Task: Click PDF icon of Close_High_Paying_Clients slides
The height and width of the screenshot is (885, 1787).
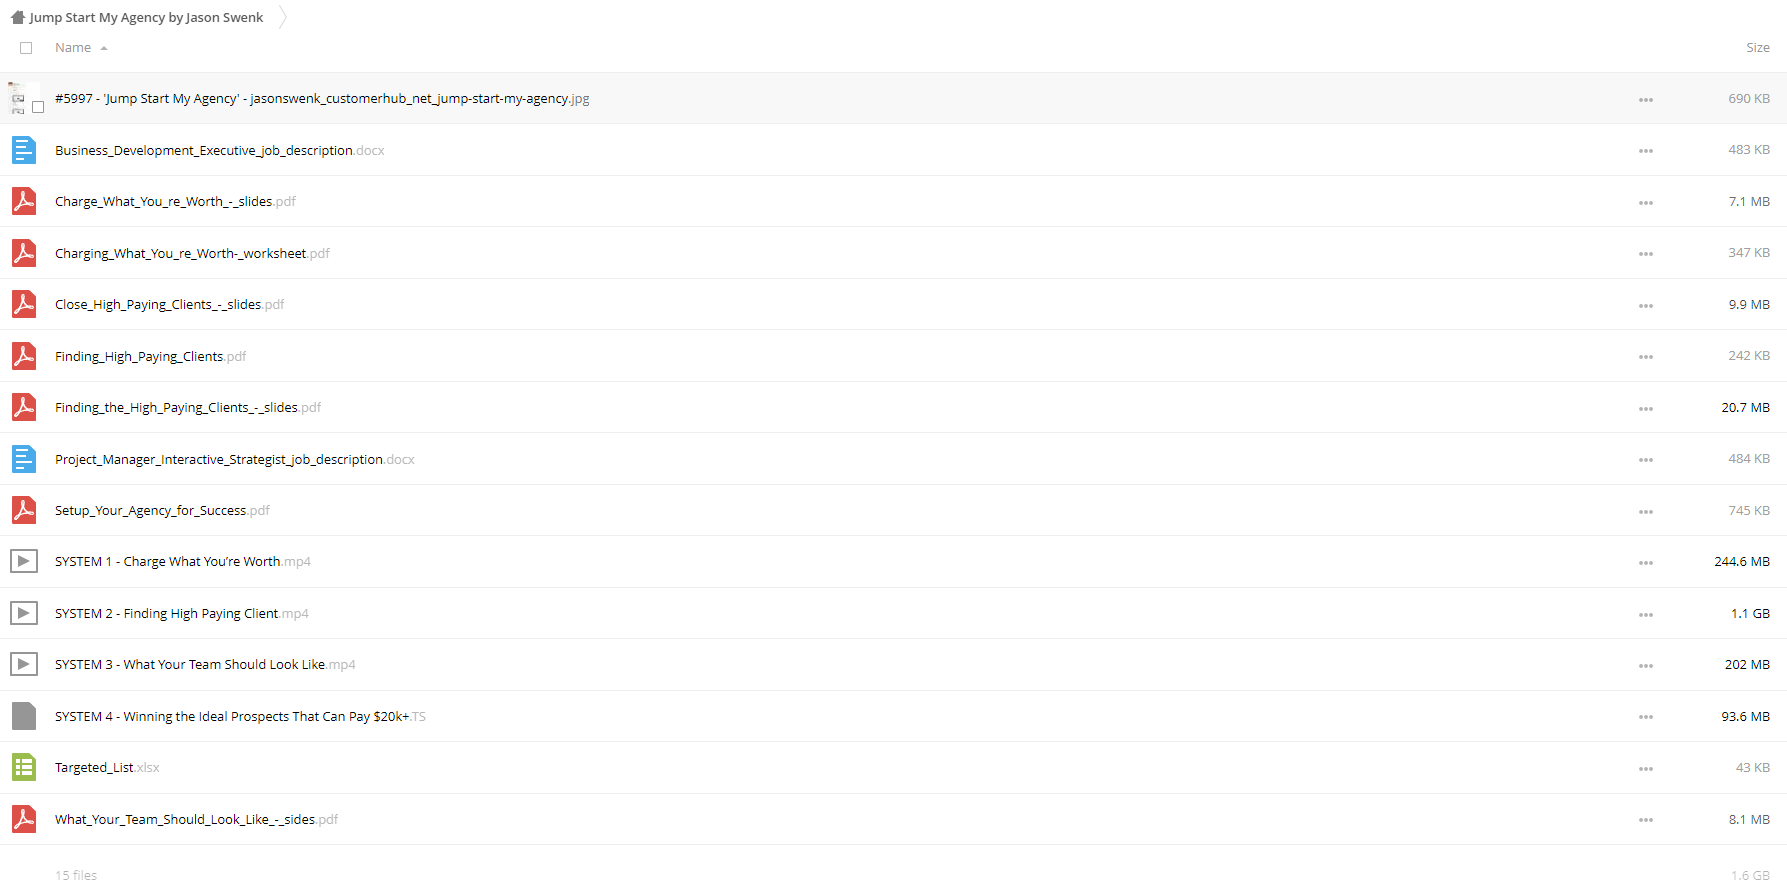Action: tap(24, 304)
